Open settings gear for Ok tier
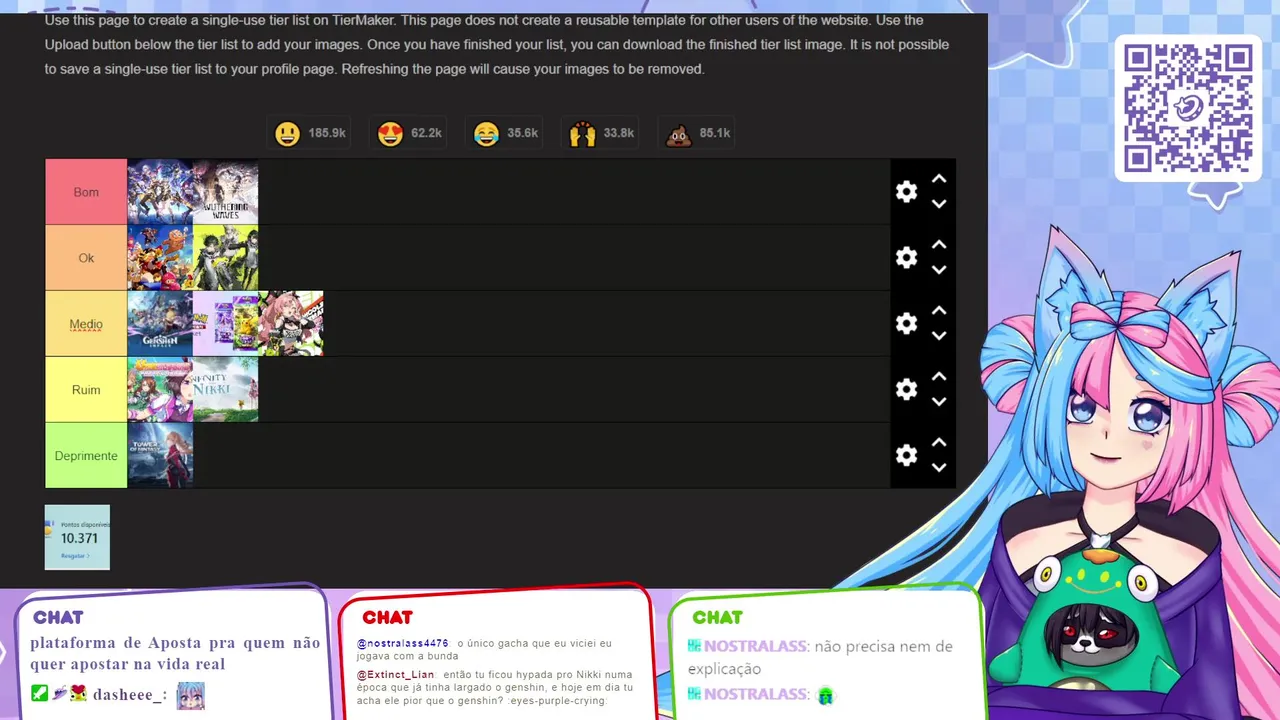The image size is (1280, 720). (x=906, y=258)
